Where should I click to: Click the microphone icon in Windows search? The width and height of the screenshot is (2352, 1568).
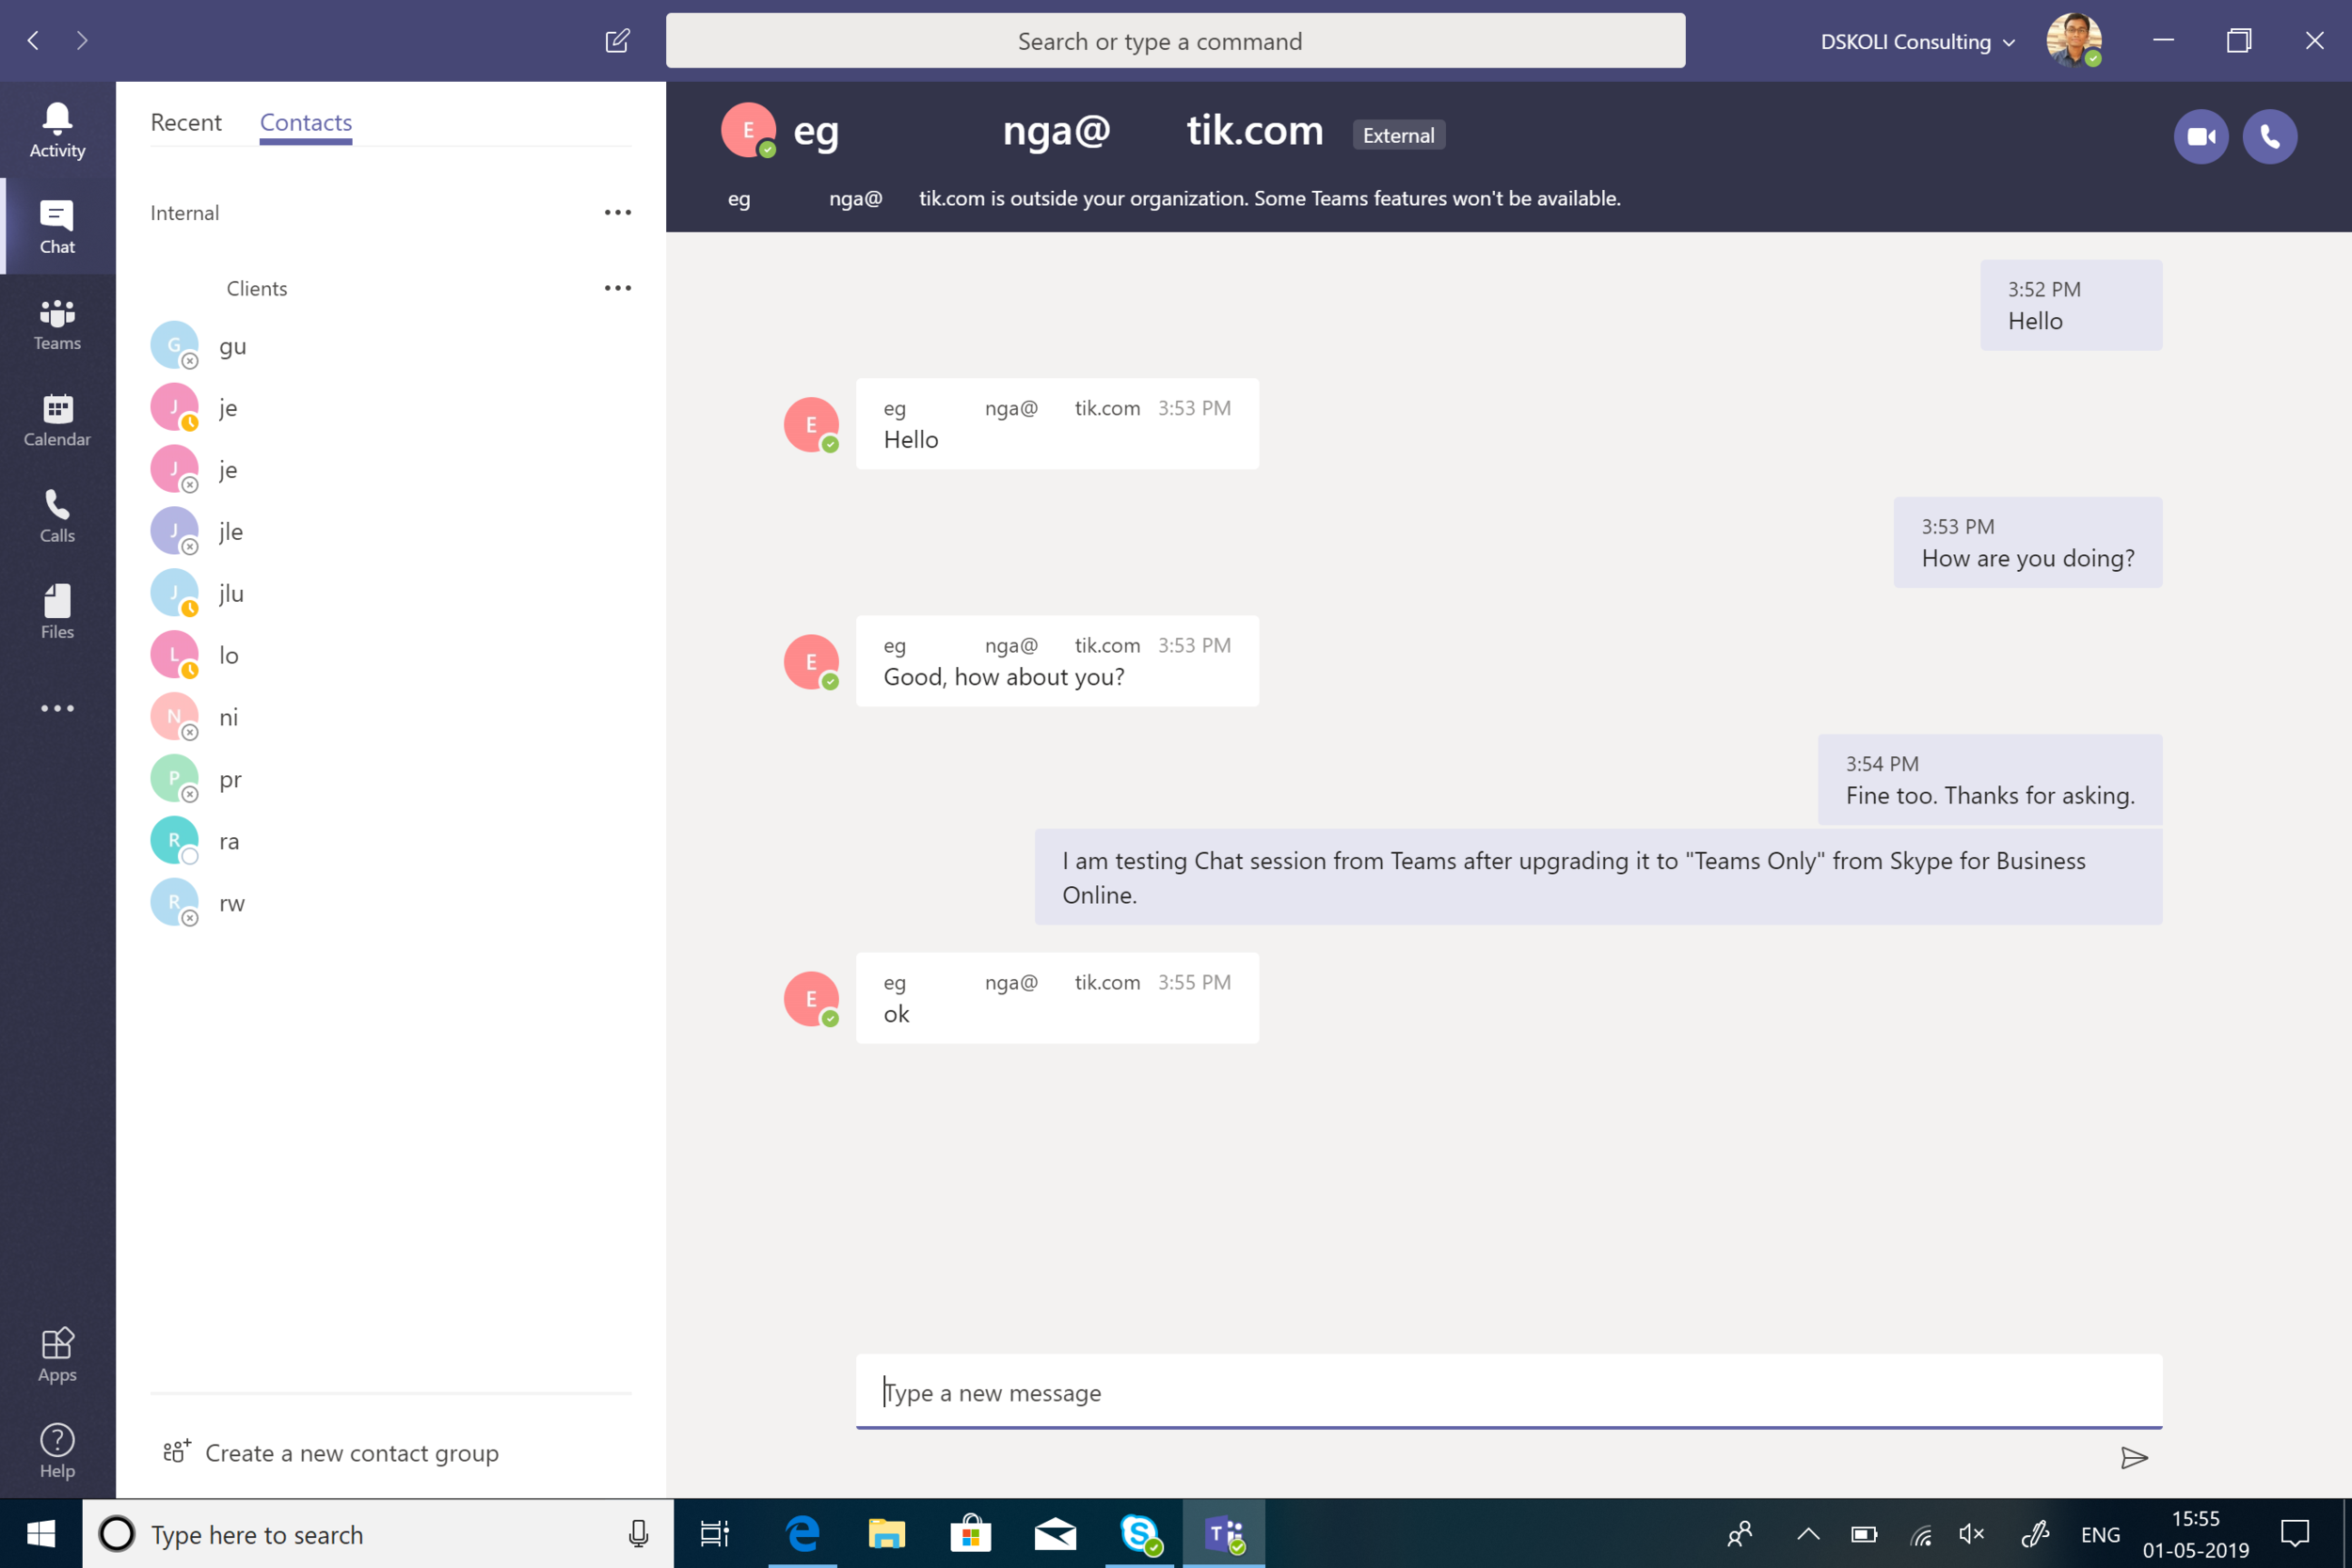click(x=638, y=1533)
